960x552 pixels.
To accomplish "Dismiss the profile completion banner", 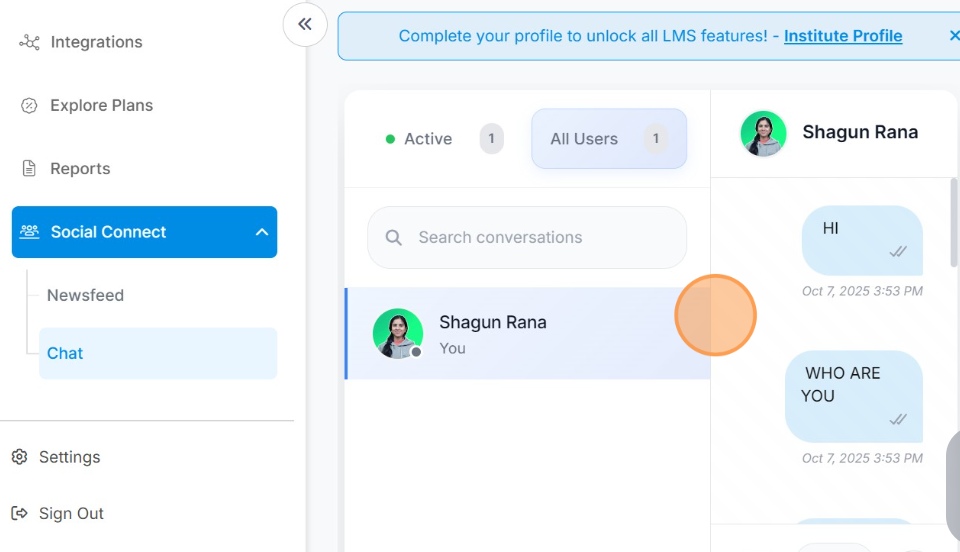I will pos(953,36).
